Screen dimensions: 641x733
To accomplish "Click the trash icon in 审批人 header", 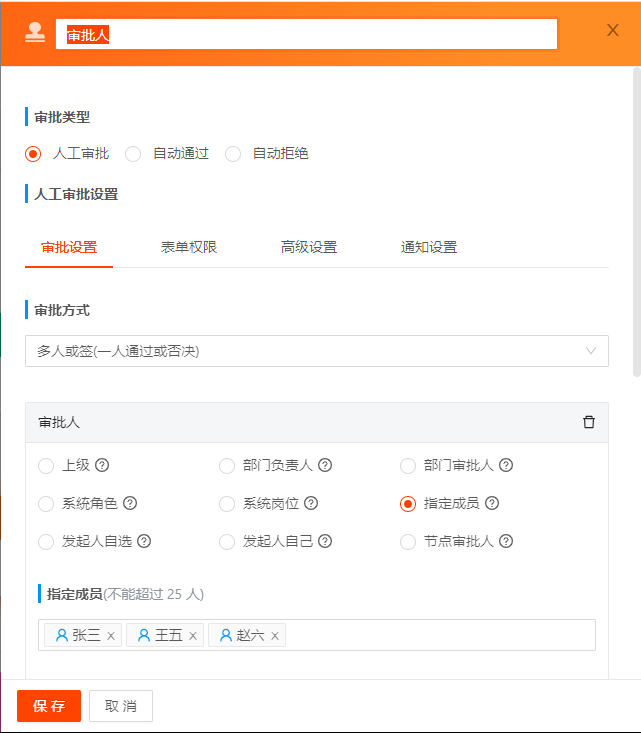I will [589, 422].
